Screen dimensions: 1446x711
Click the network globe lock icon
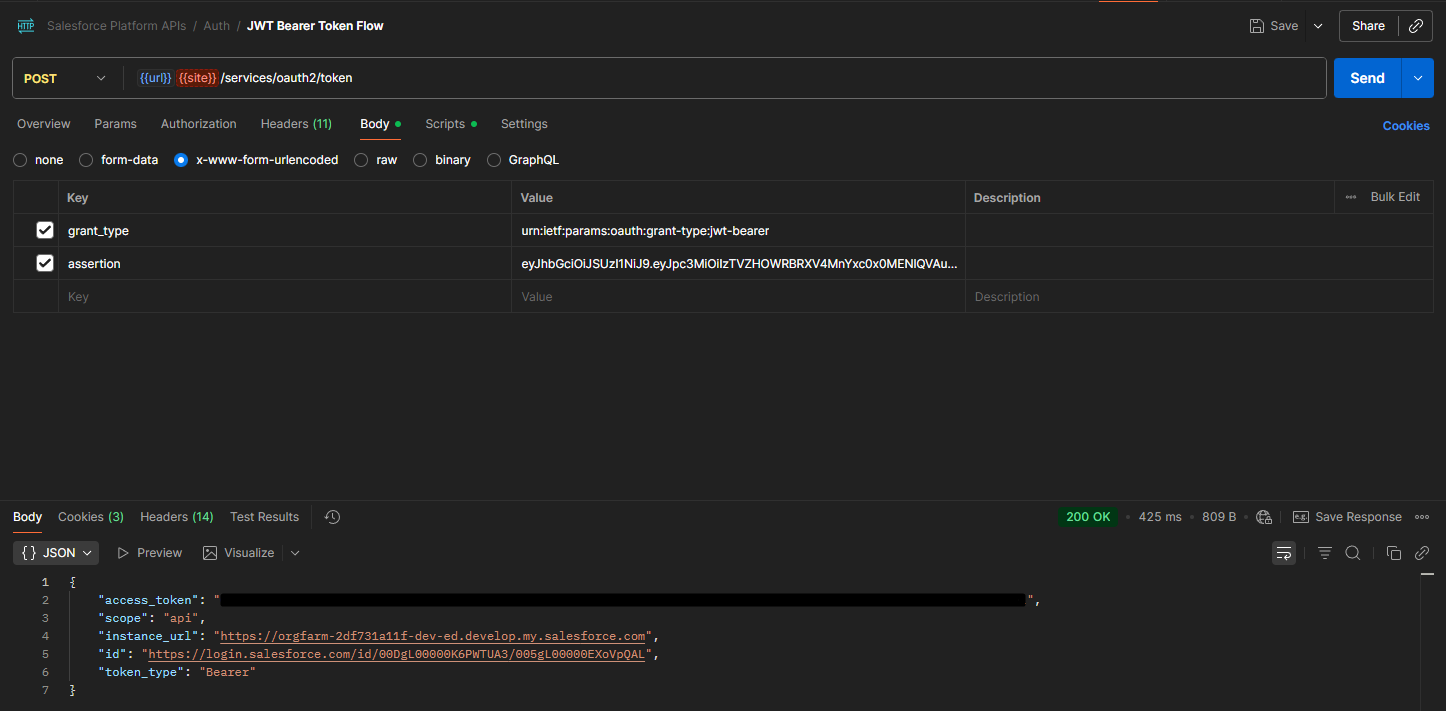click(1264, 517)
